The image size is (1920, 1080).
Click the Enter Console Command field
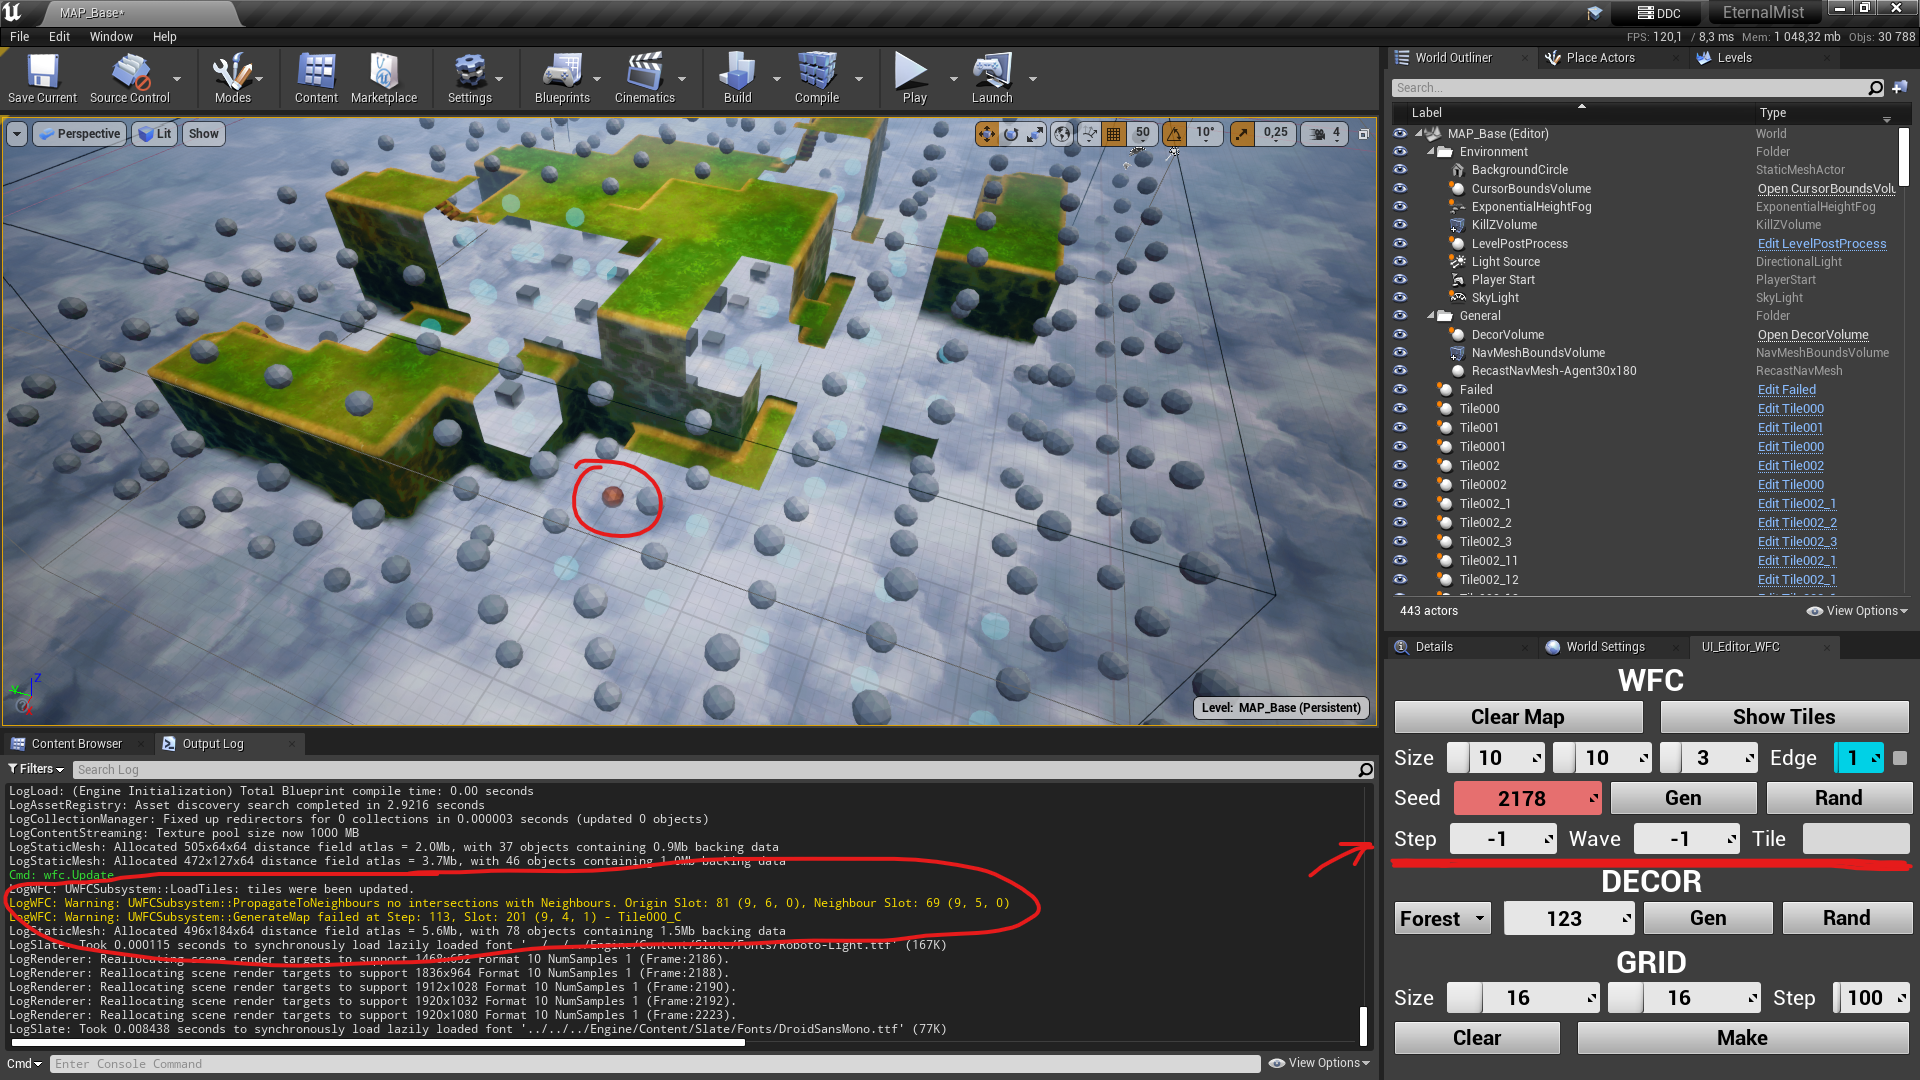[650, 1064]
